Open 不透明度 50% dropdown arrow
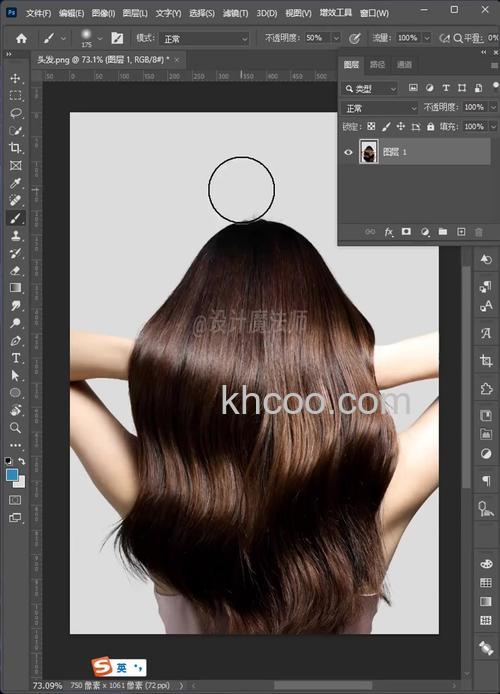This screenshot has width=500, height=694. (336, 39)
